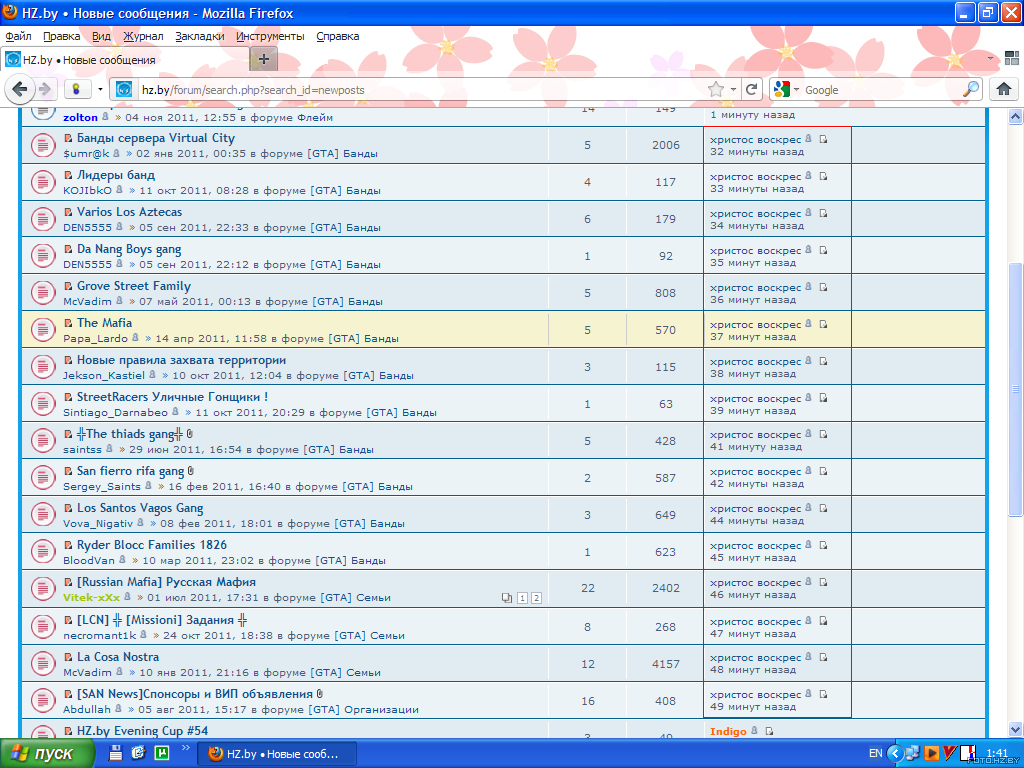Open the Indigo user link
1024x768 pixels.
[x=728, y=731]
